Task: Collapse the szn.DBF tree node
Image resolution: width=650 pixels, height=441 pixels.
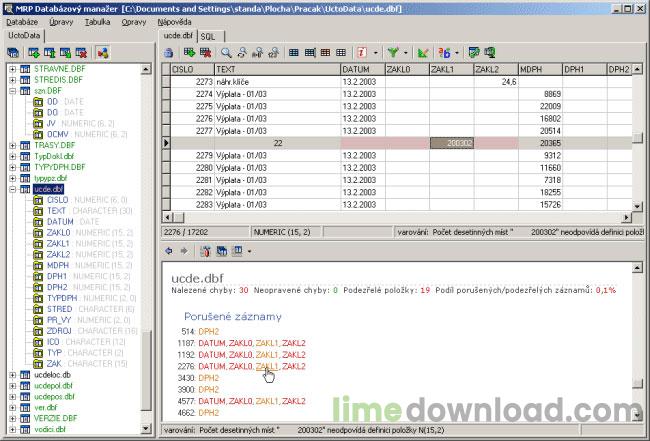Action: pyautogui.click(x=12, y=90)
